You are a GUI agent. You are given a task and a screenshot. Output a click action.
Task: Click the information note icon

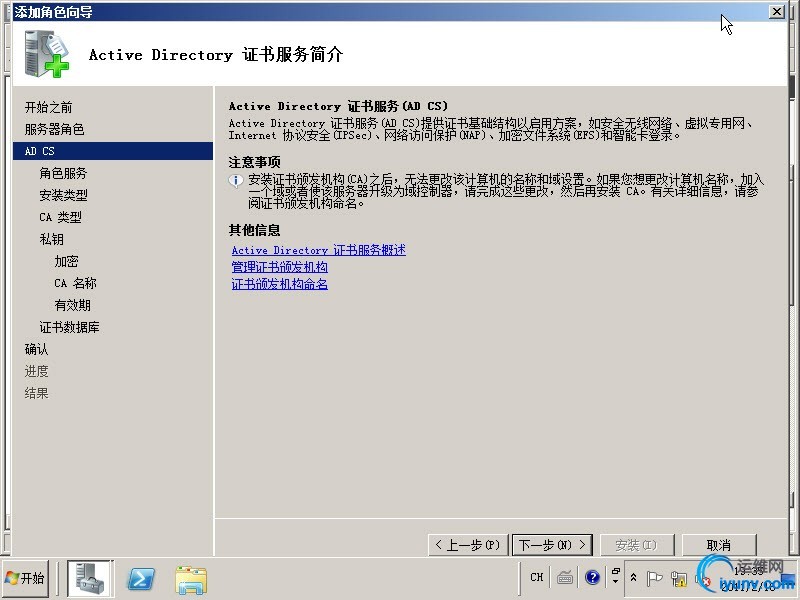point(236,181)
